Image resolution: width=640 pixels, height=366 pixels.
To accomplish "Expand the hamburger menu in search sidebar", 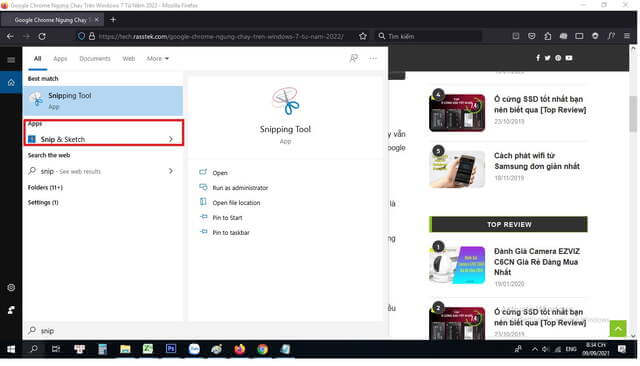I will tap(11, 60).
